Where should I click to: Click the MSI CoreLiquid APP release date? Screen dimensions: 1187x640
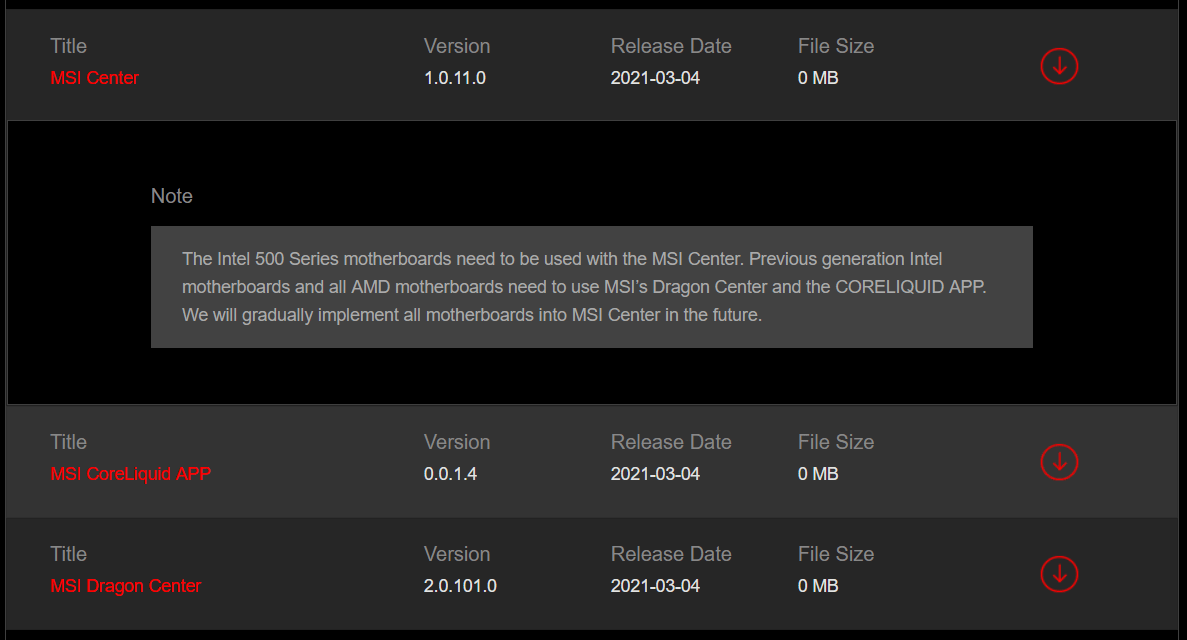(655, 474)
